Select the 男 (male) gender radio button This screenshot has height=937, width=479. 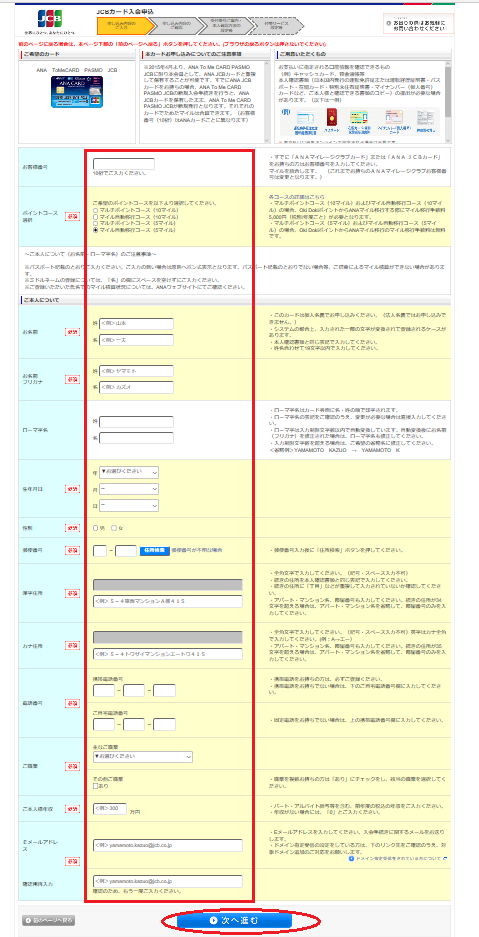click(x=96, y=528)
